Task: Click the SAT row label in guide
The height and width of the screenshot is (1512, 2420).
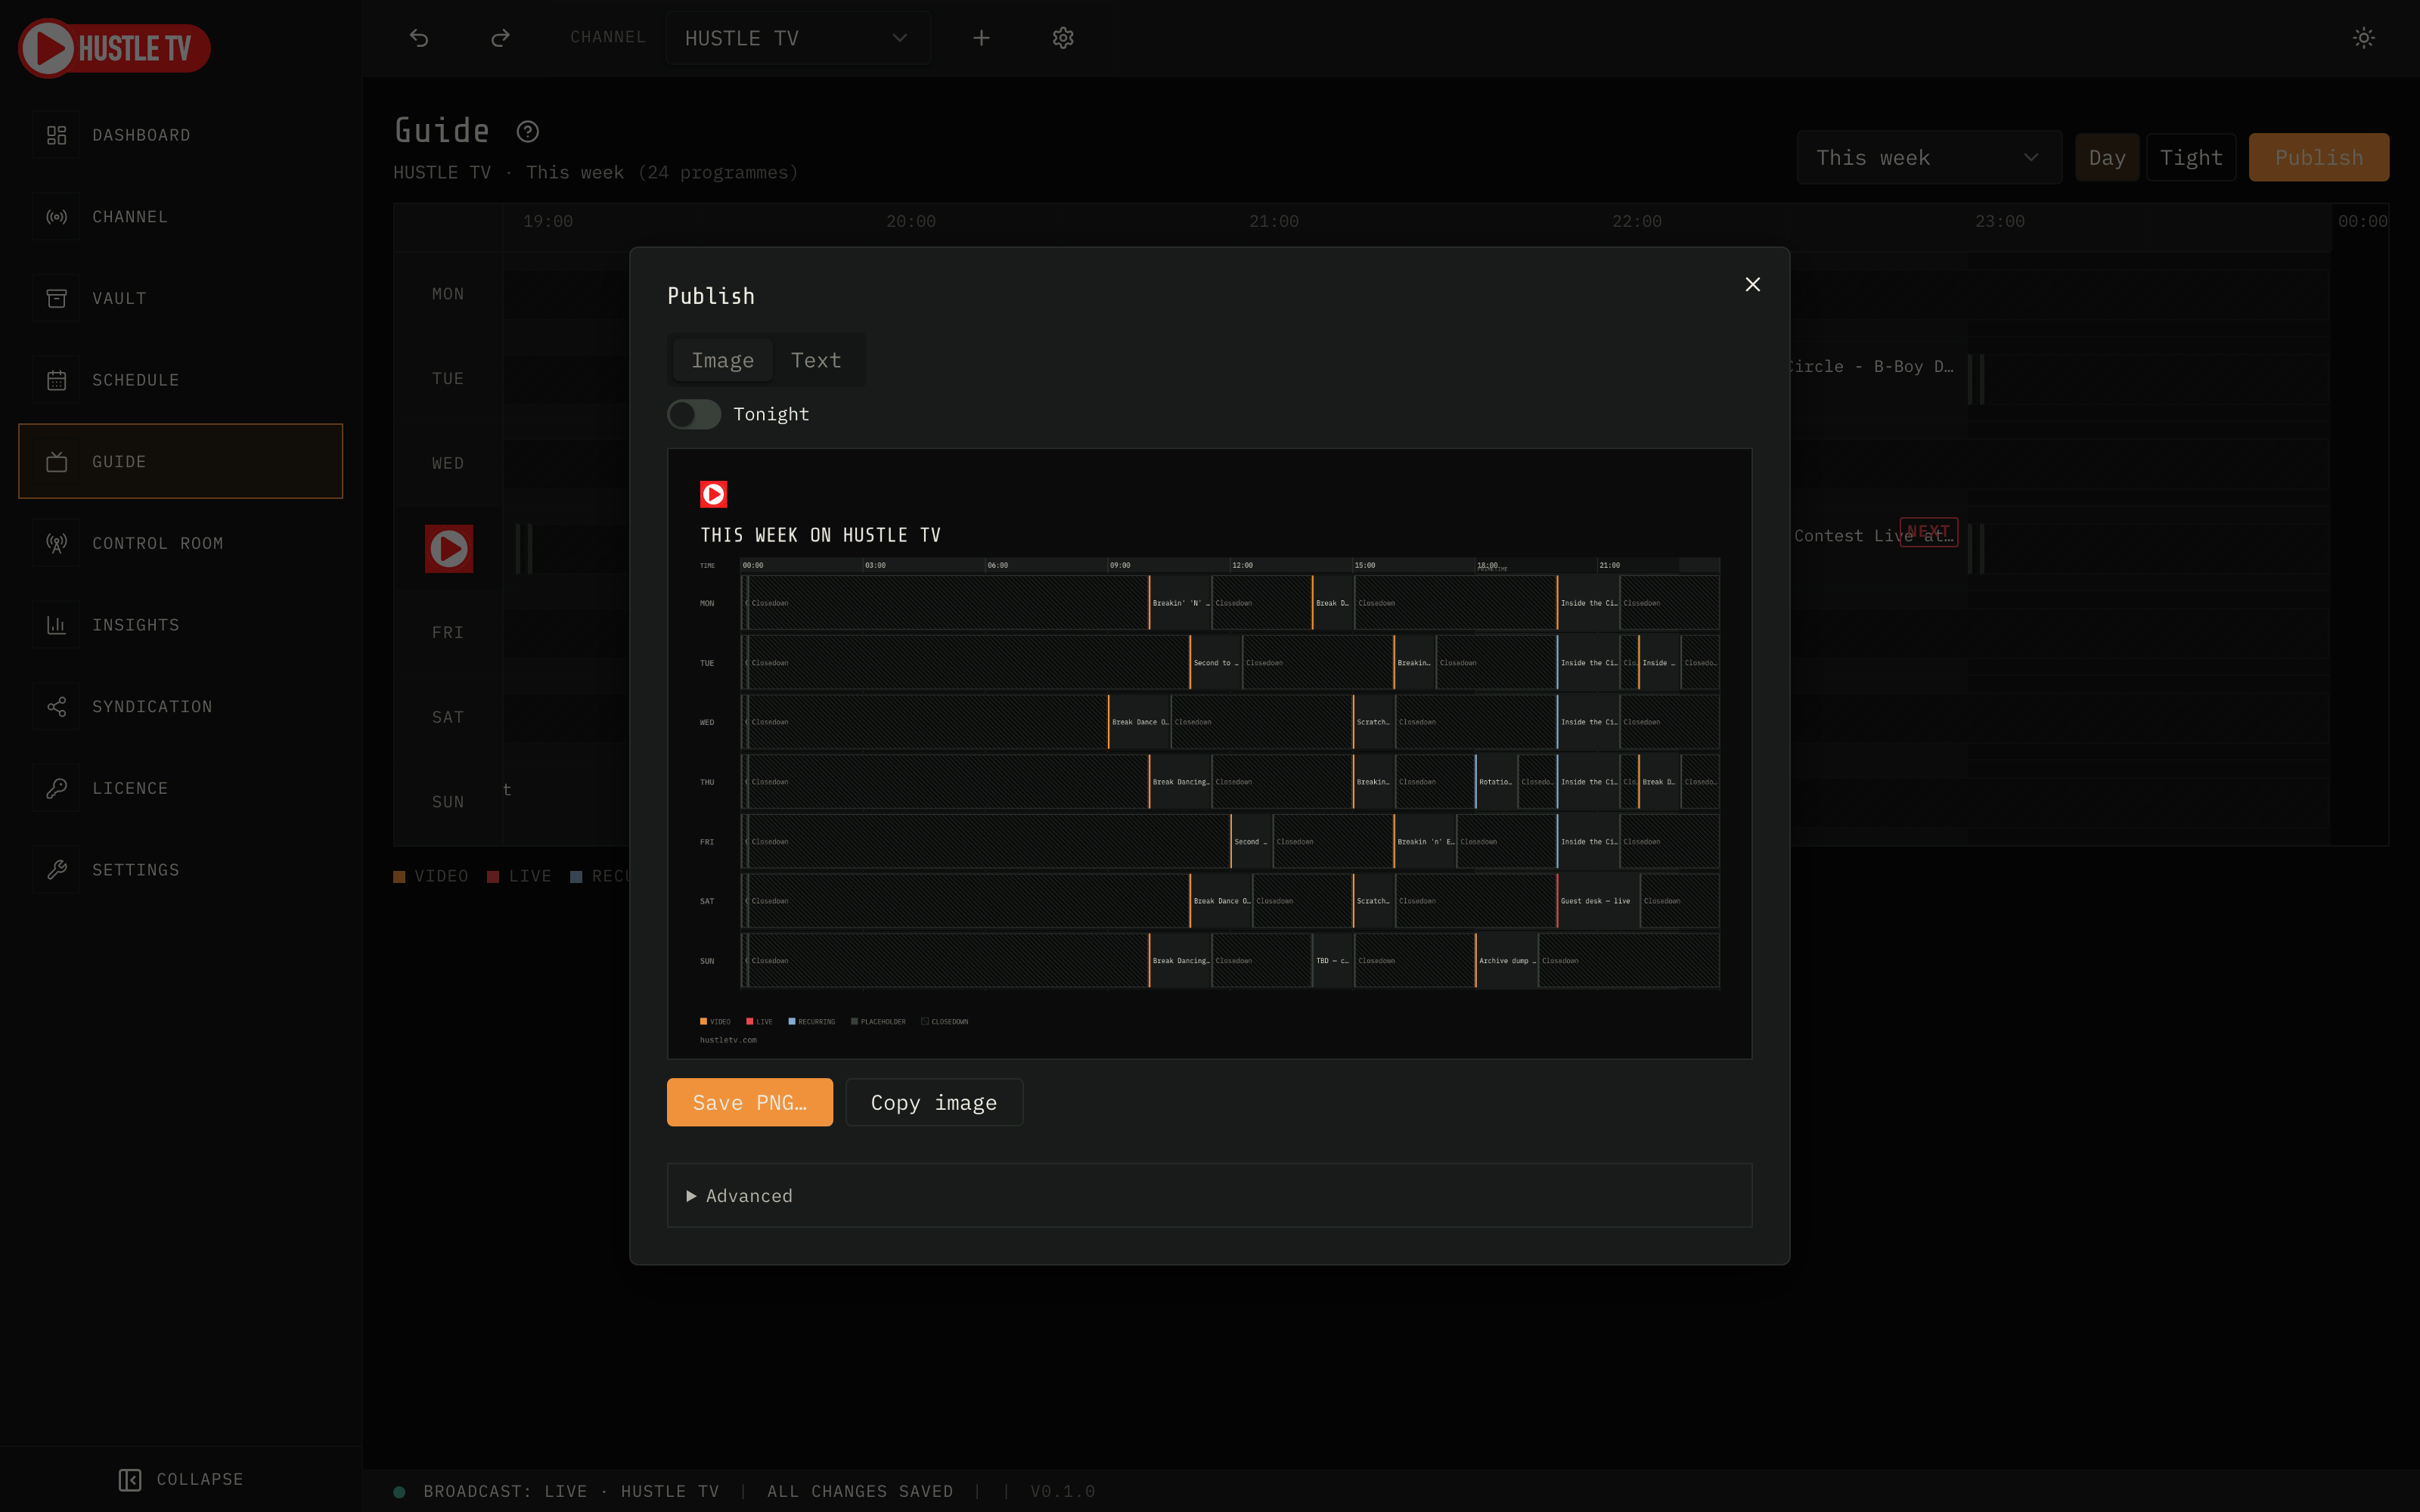Action: [448, 717]
